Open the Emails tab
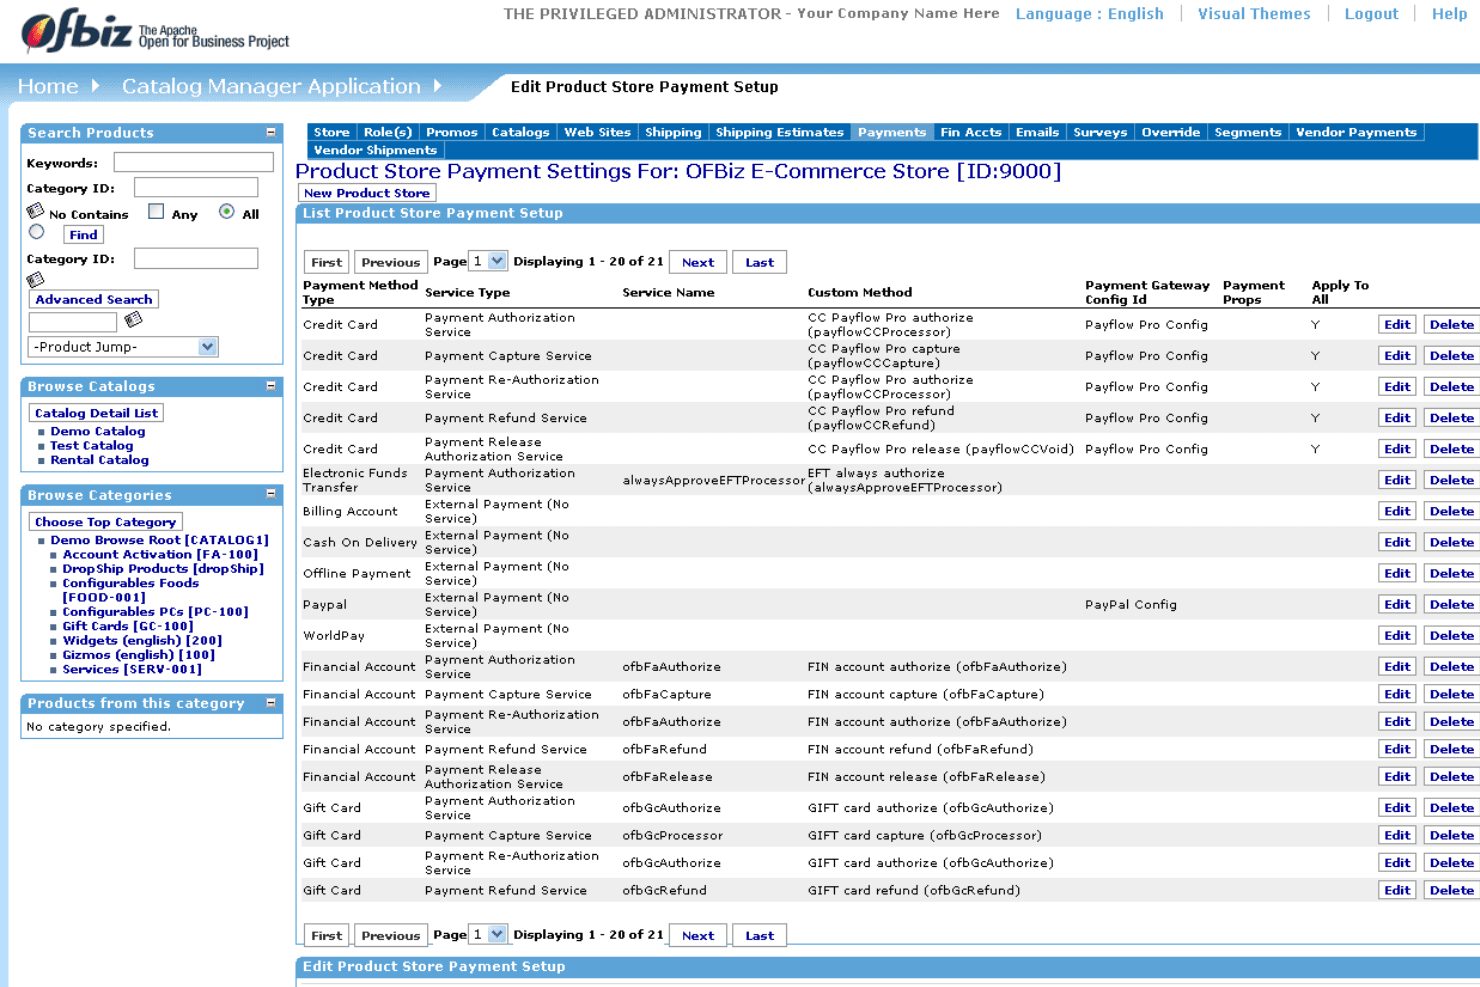The height and width of the screenshot is (987, 1480). point(1037,132)
